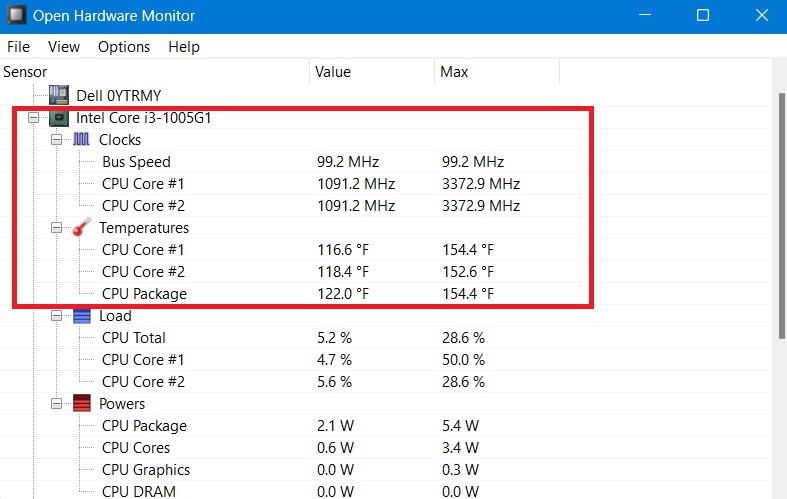Select CPU Core #2 under Clocks
787x499 pixels.
143,206
